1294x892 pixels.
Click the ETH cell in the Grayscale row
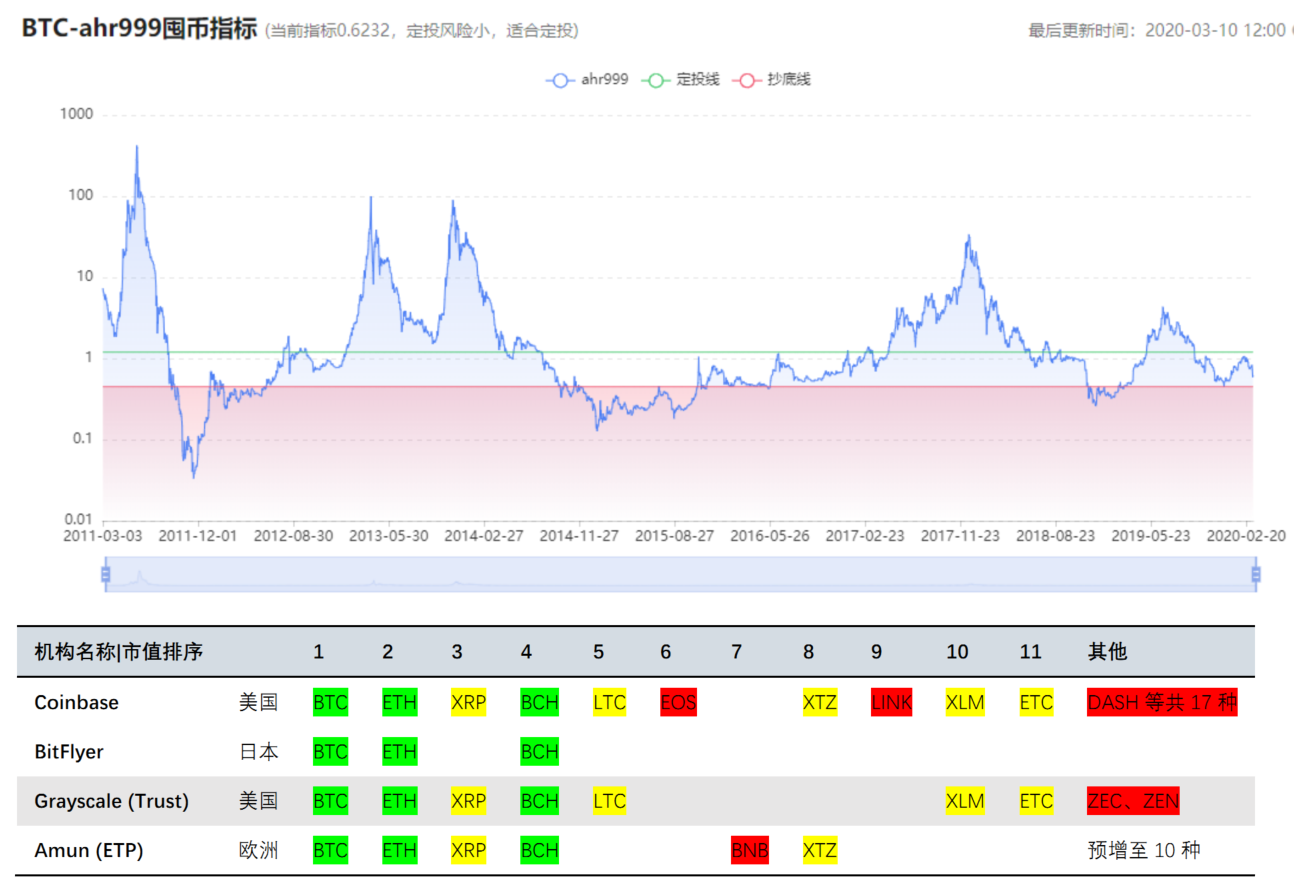[399, 801]
